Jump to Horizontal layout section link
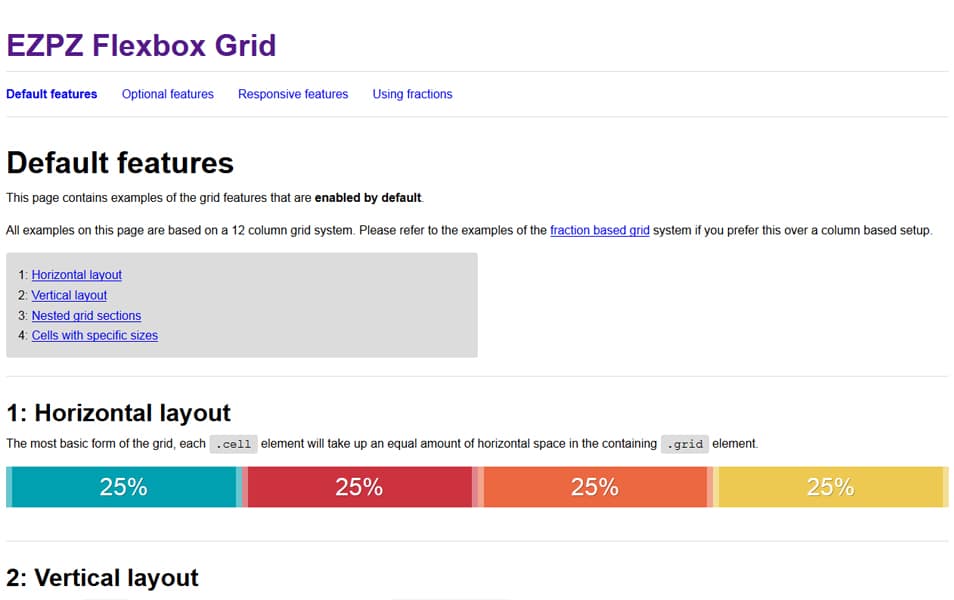 tap(77, 275)
